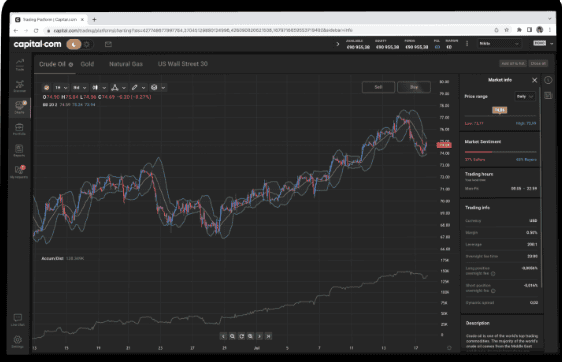The width and height of the screenshot is (562, 362).
Task: Open the three-dot menu in header
Action: tap(467, 44)
